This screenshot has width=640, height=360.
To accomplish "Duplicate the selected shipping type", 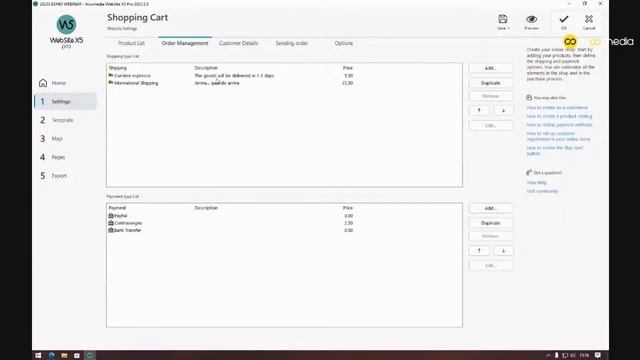I will [x=491, y=83].
